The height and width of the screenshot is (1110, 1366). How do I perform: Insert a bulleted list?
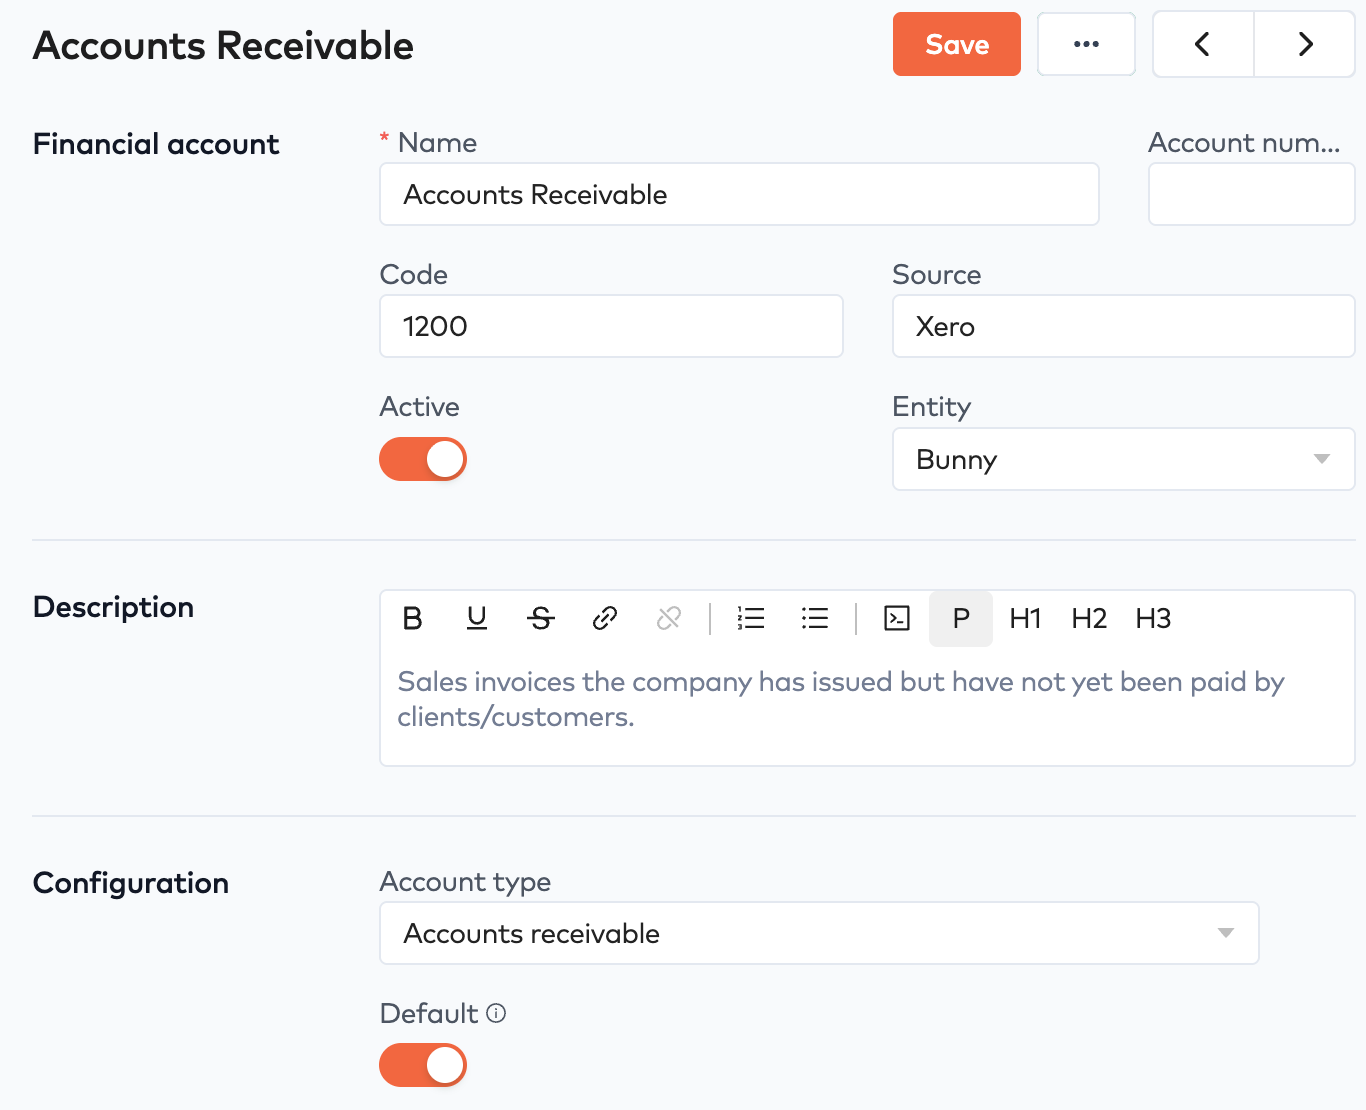click(815, 619)
